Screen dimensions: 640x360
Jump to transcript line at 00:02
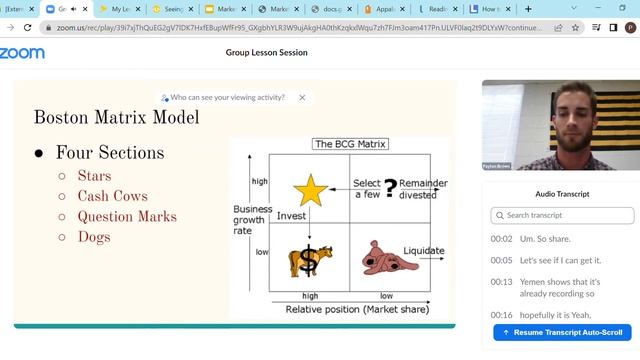501,239
